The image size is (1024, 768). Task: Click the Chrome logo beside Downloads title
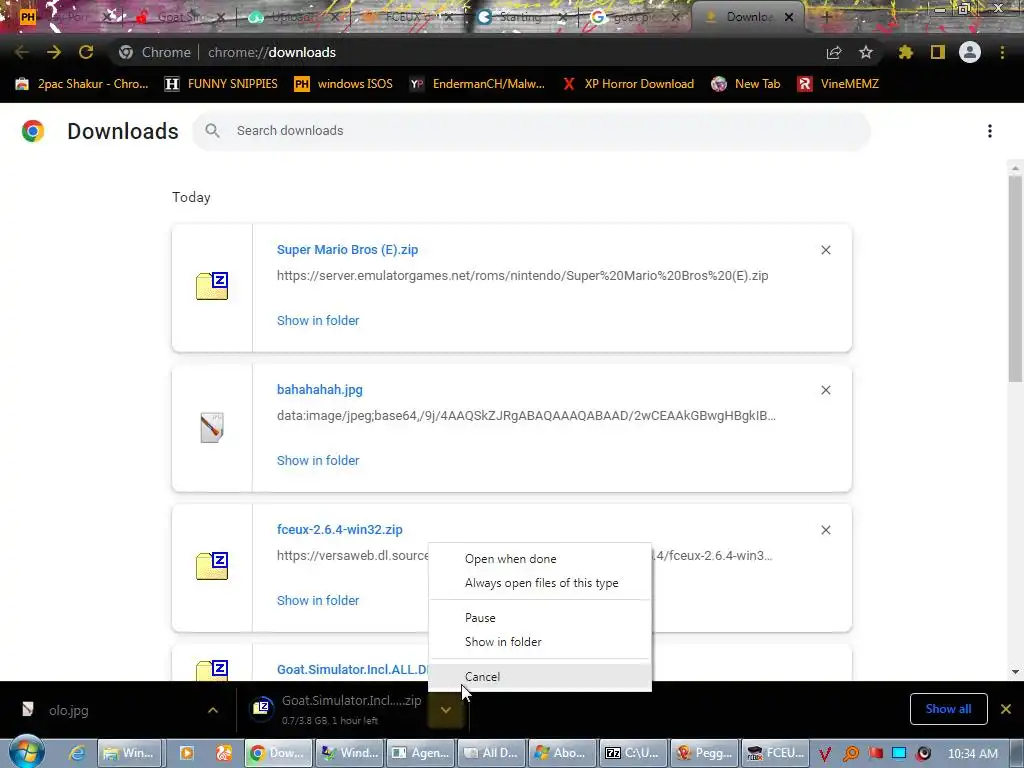33,131
